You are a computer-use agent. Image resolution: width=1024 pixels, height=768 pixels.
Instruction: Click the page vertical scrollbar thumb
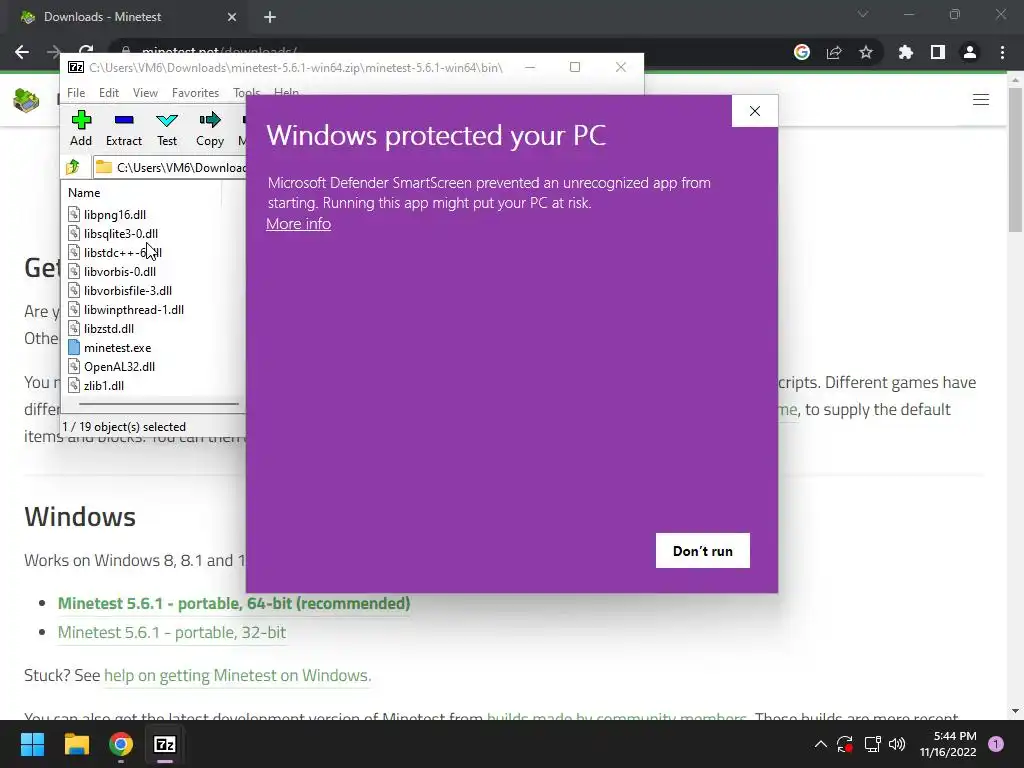[x=1015, y=159]
